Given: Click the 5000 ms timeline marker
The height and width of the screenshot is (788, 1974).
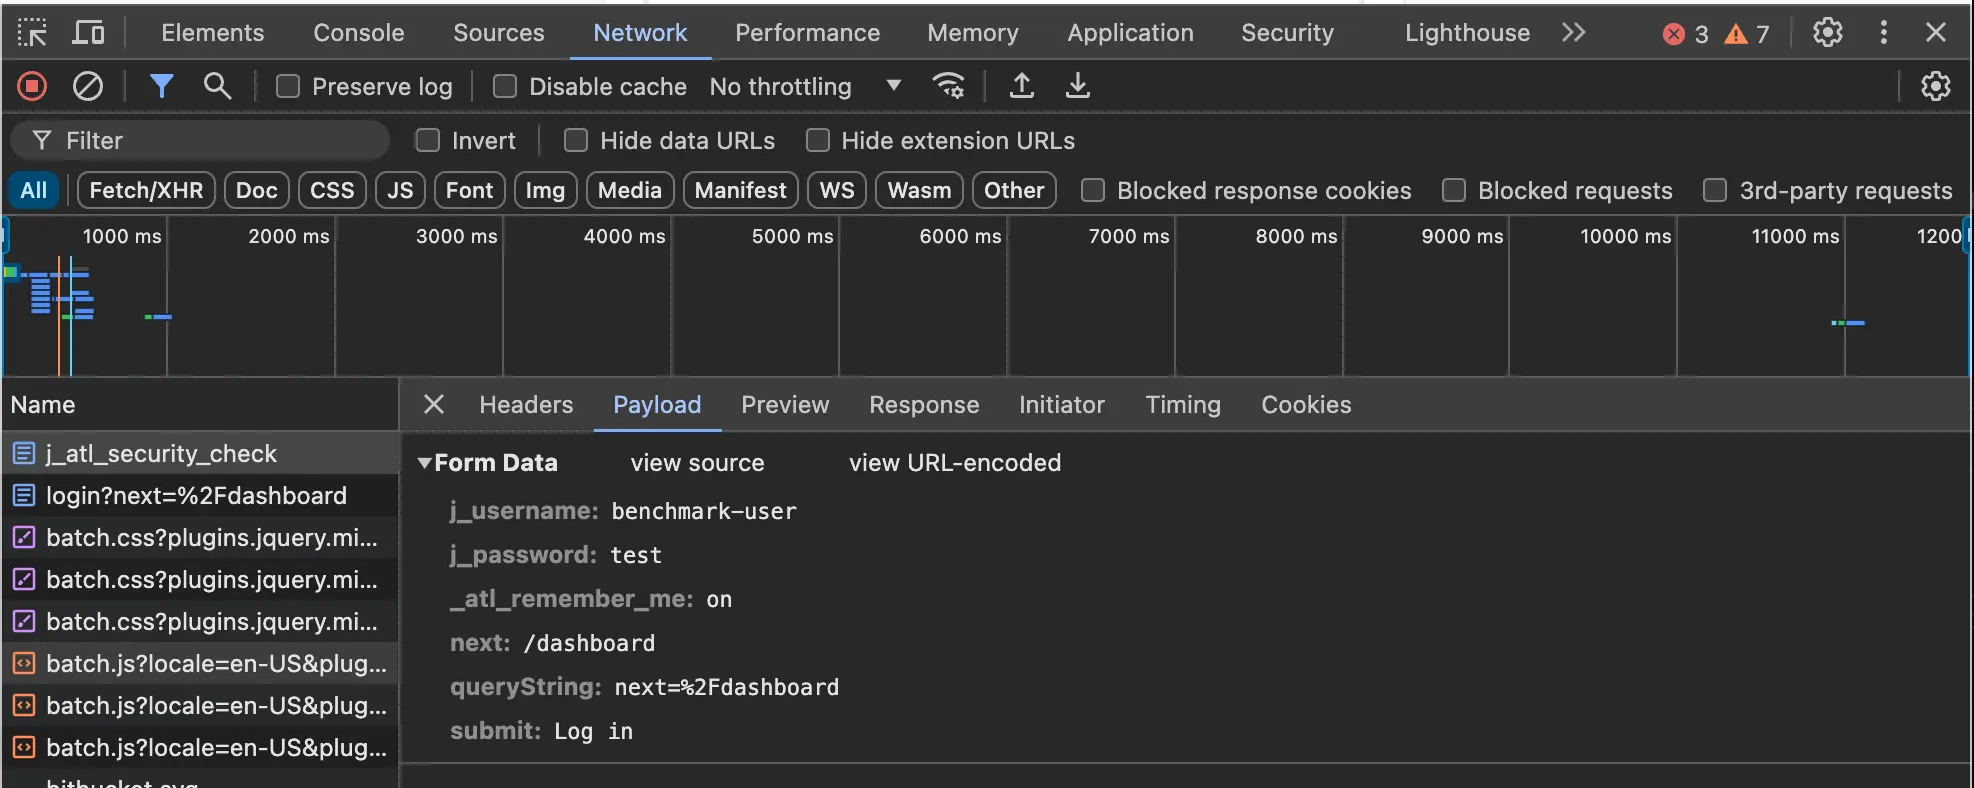Looking at the screenshot, I should click(792, 237).
